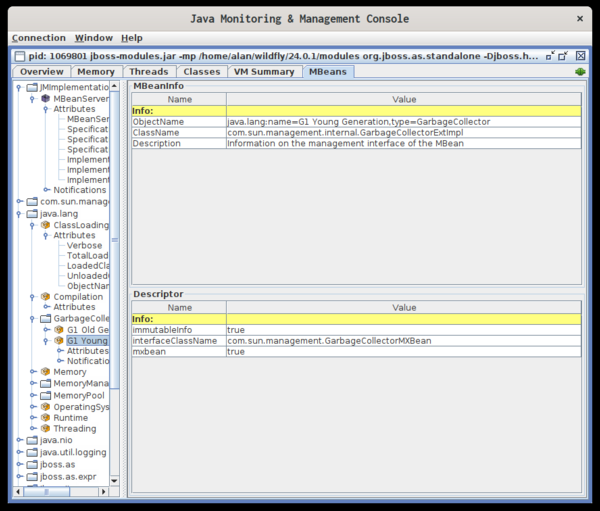The width and height of the screenshot is (600, 511).
Task: Switch to the VM Summary tab
Action: pyautogui.click(x=263, y=72)
